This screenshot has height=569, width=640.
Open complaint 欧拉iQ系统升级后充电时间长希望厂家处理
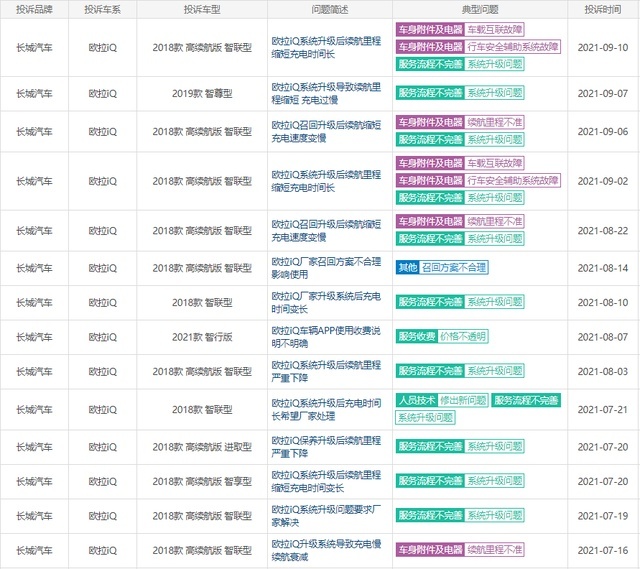click(326, 409)
